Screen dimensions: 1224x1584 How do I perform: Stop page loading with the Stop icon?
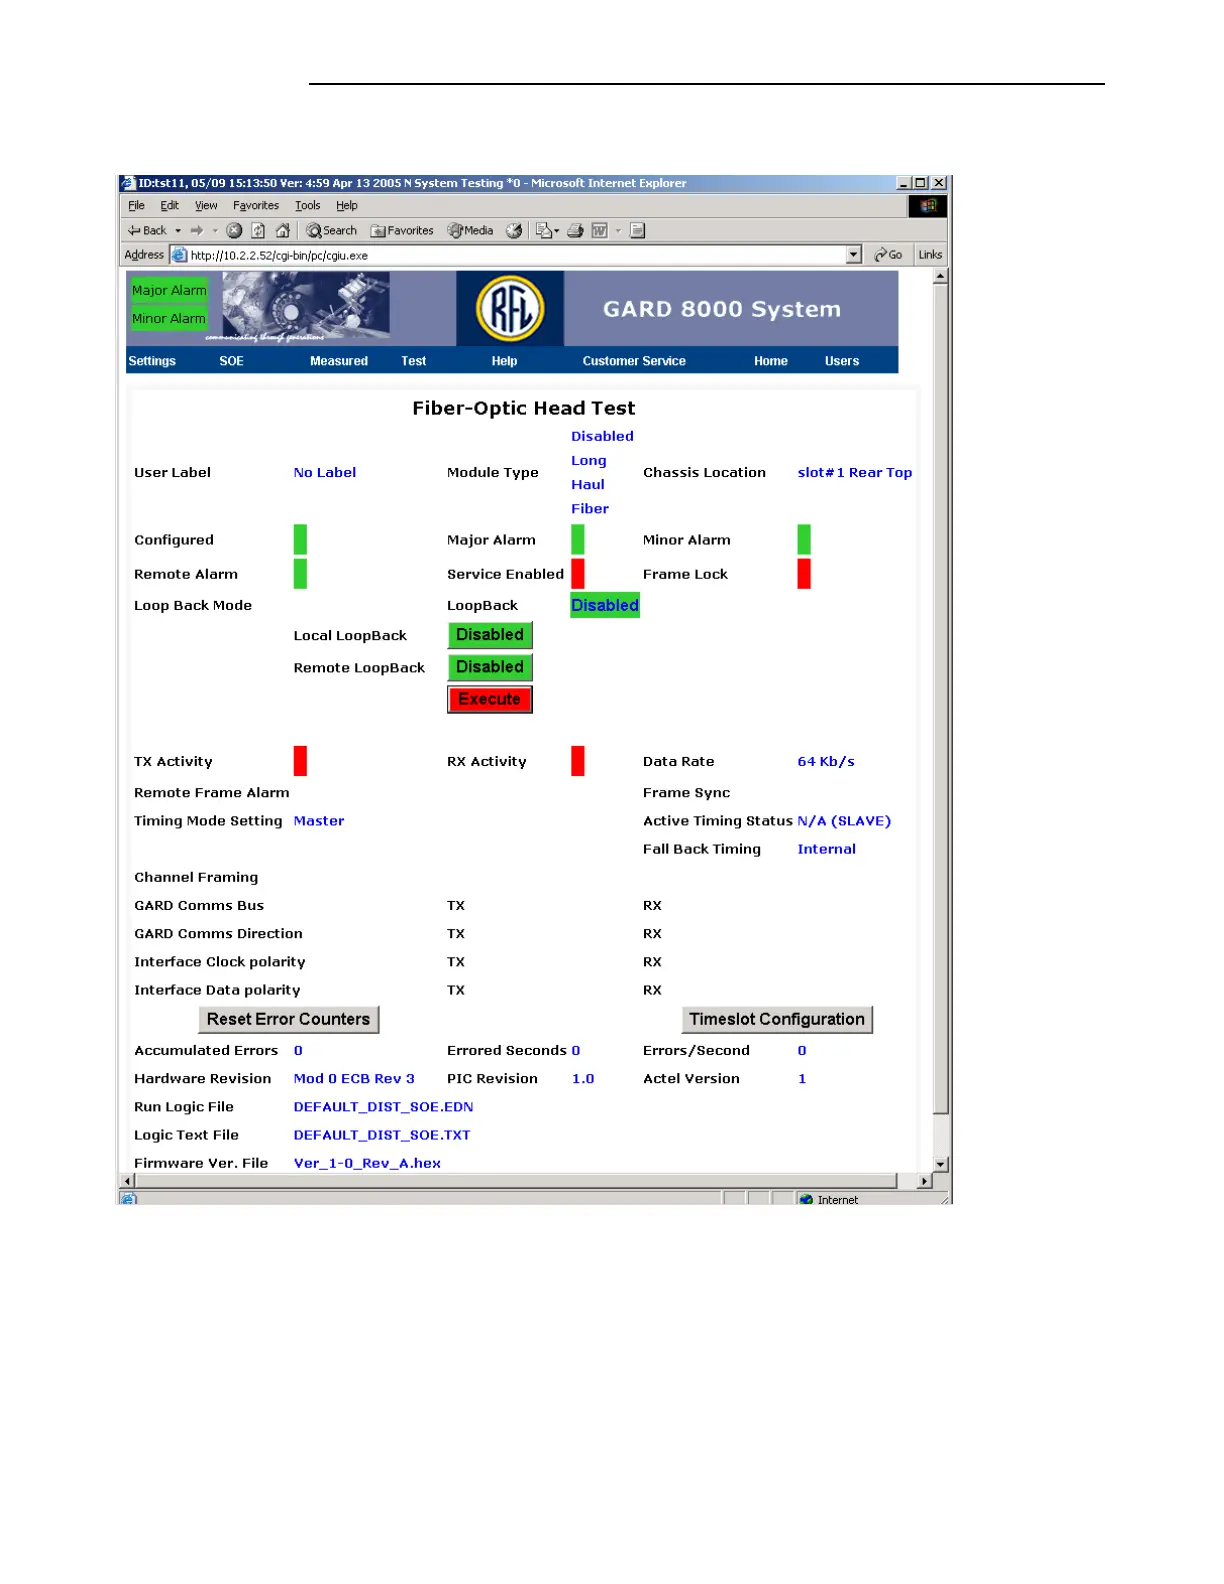tap(234, 230)
